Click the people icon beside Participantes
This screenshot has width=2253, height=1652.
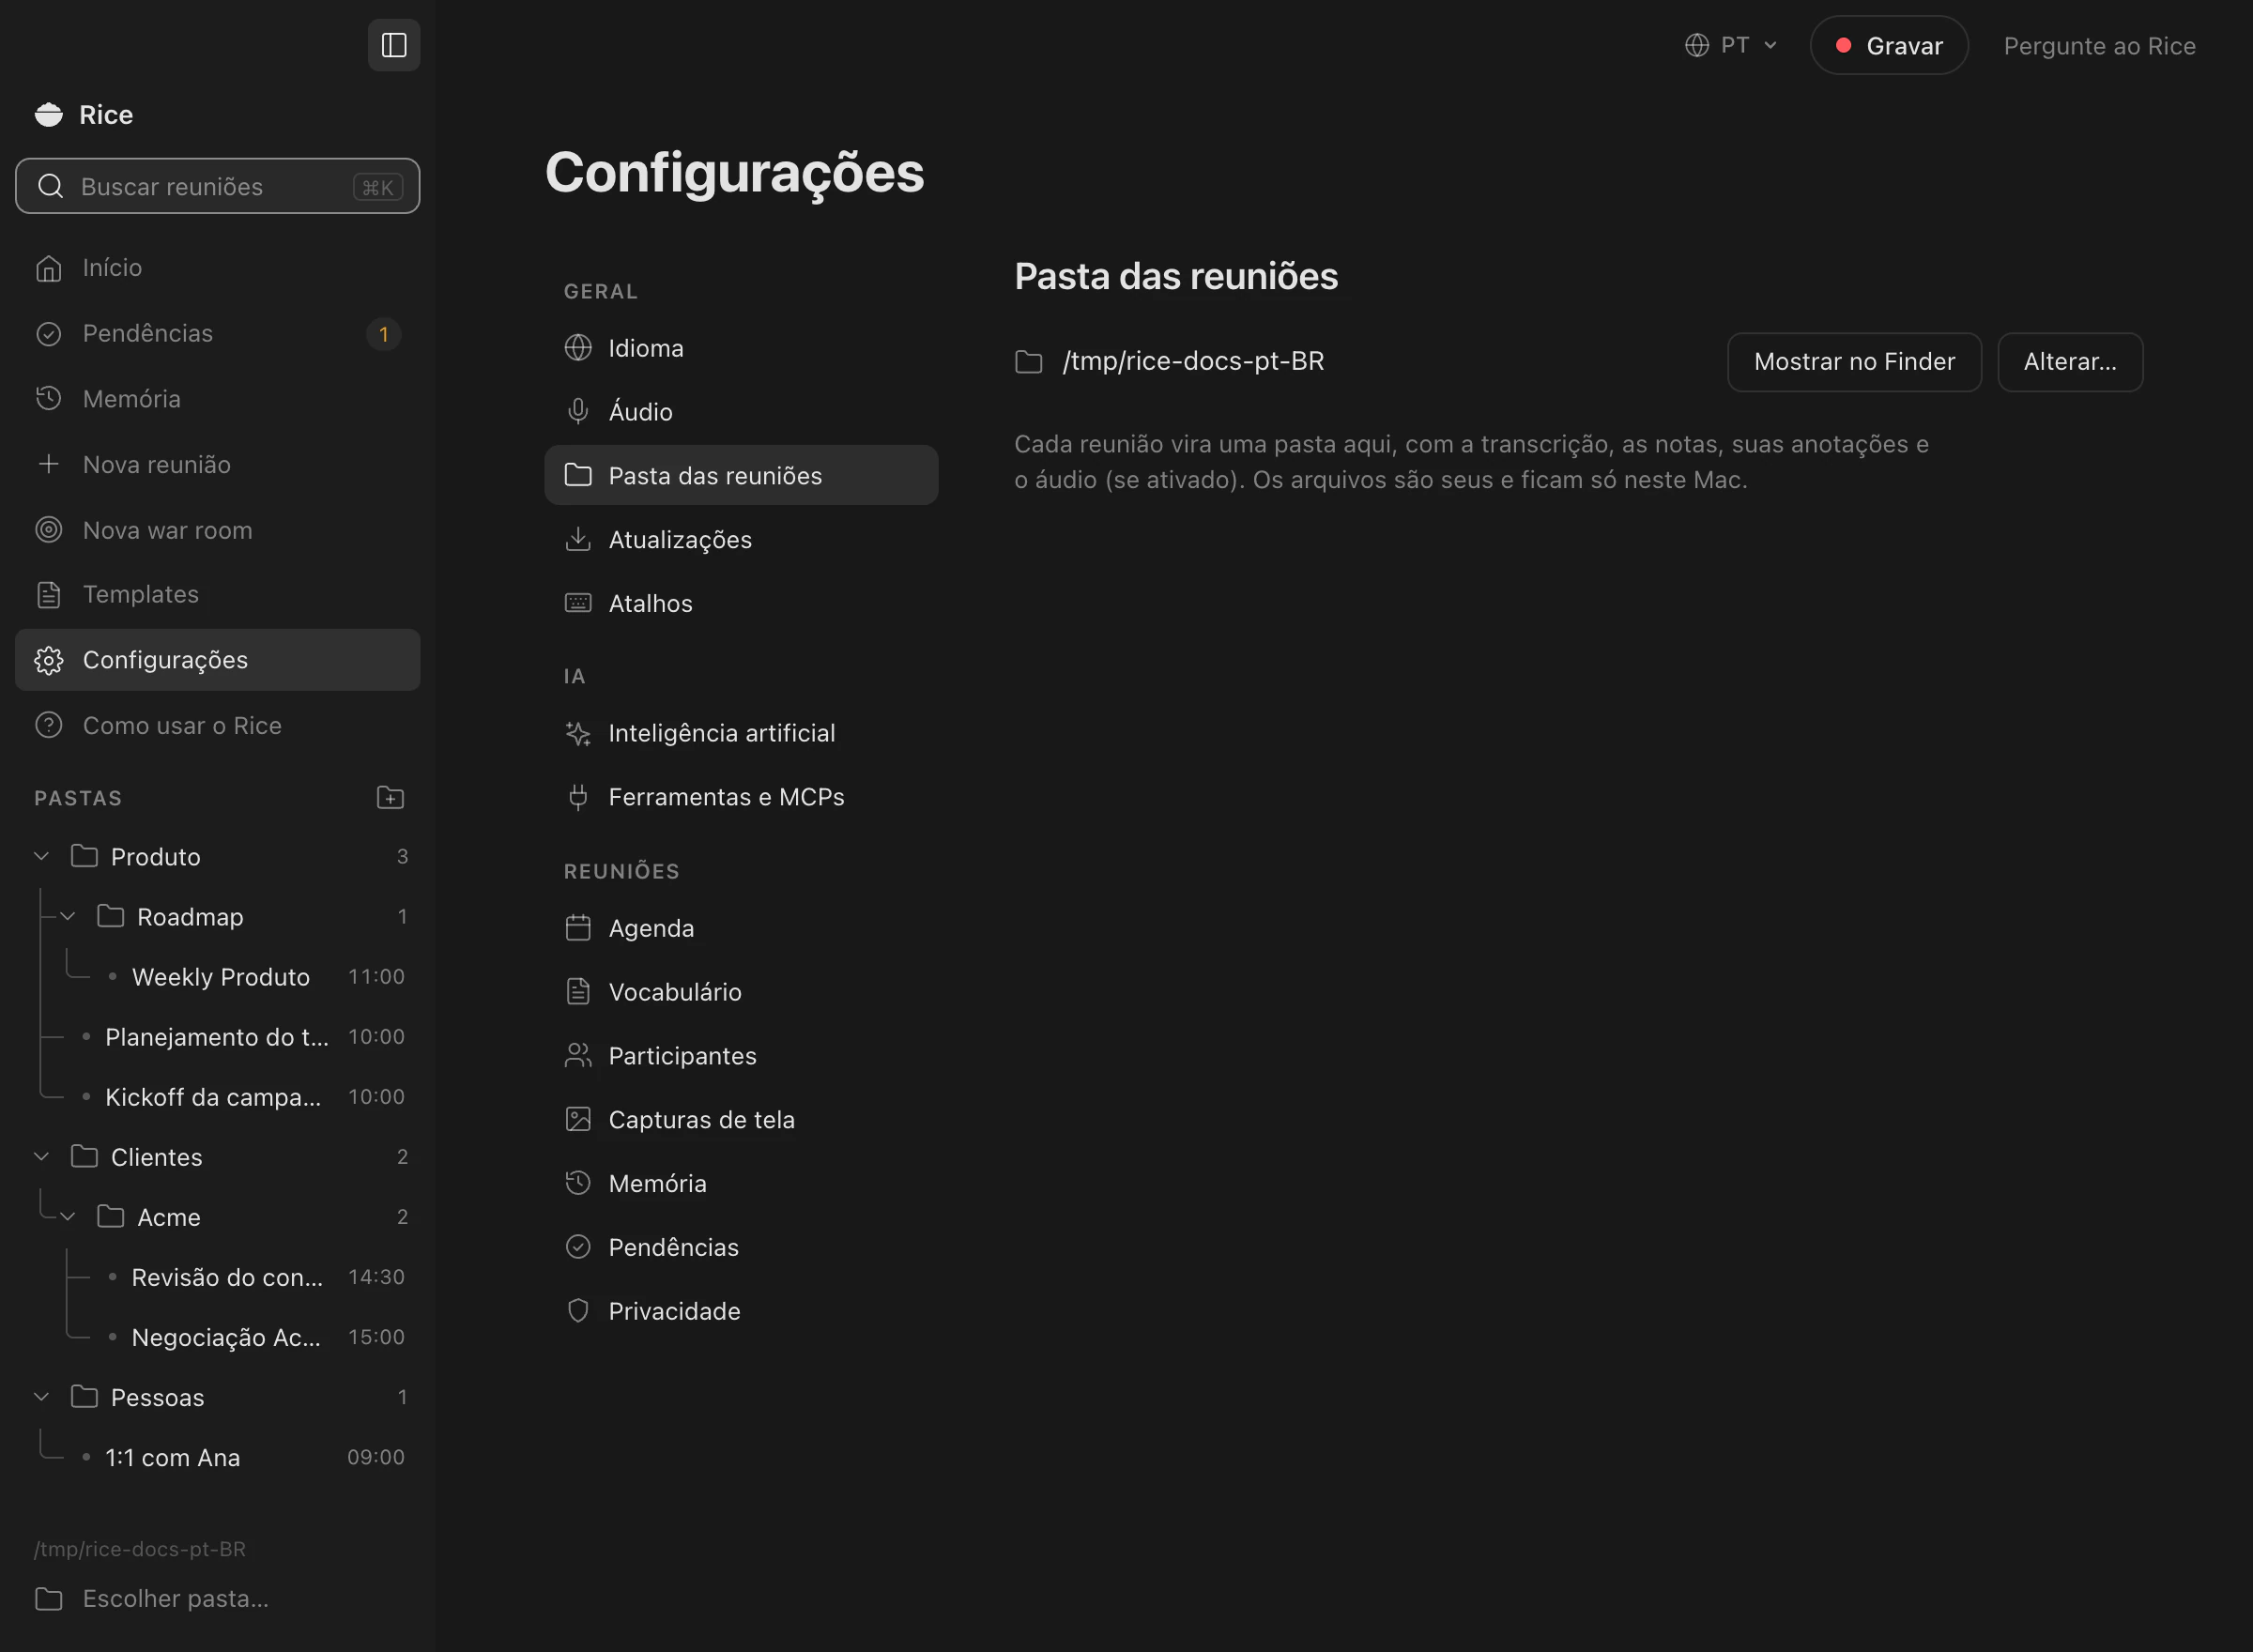point(578,1056)
